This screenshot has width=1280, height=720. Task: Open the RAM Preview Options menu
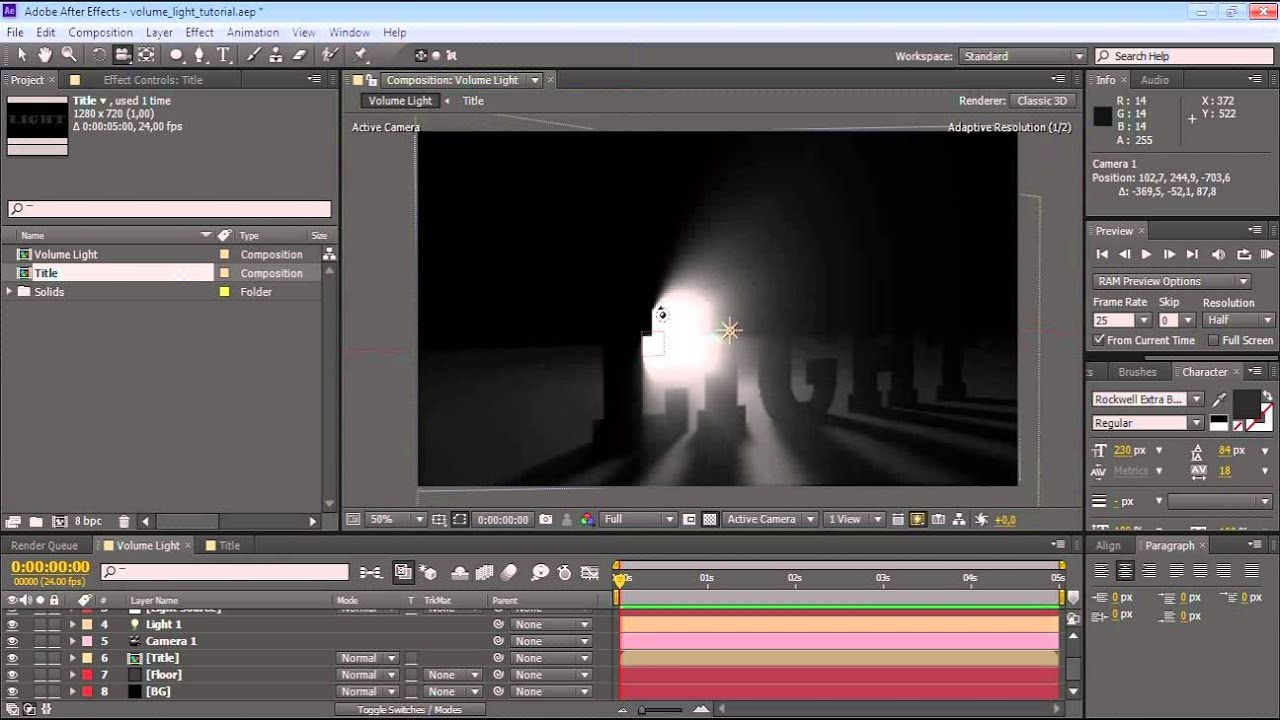(1171, 282)
